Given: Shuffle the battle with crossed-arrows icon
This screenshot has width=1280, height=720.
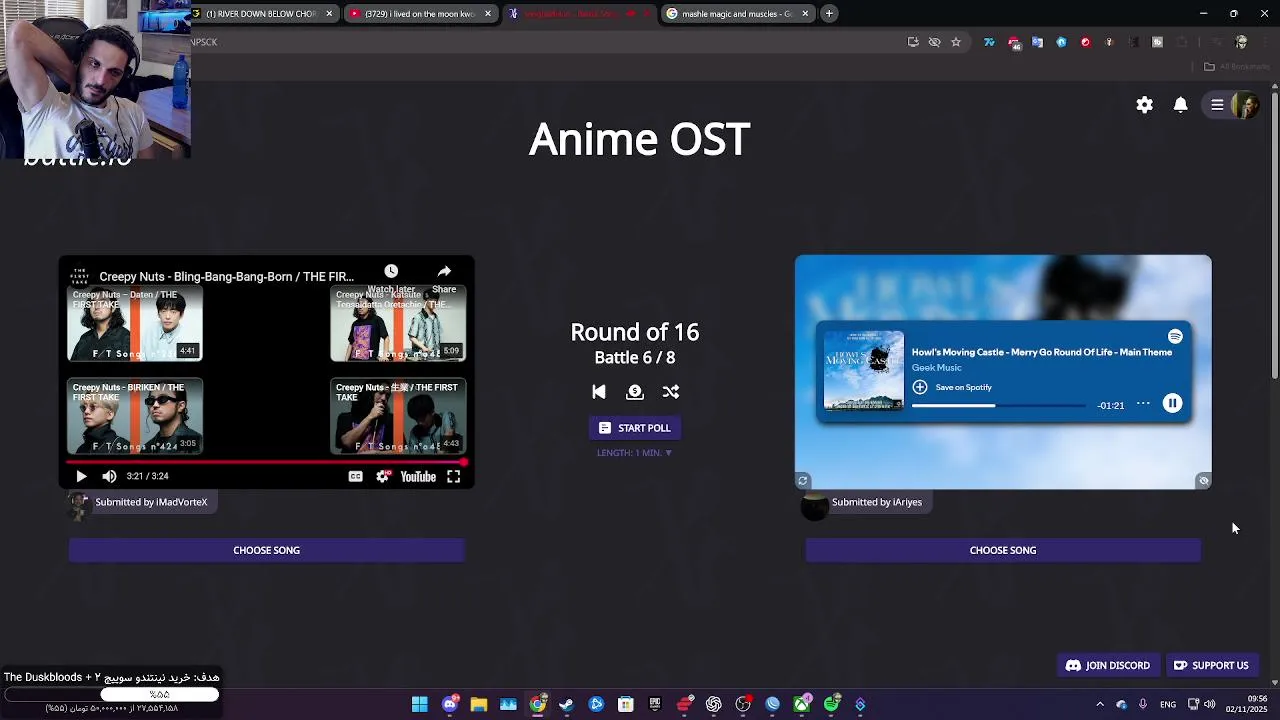Looking at the screenshot, I should pyautogui.click(x=671, y=392).
